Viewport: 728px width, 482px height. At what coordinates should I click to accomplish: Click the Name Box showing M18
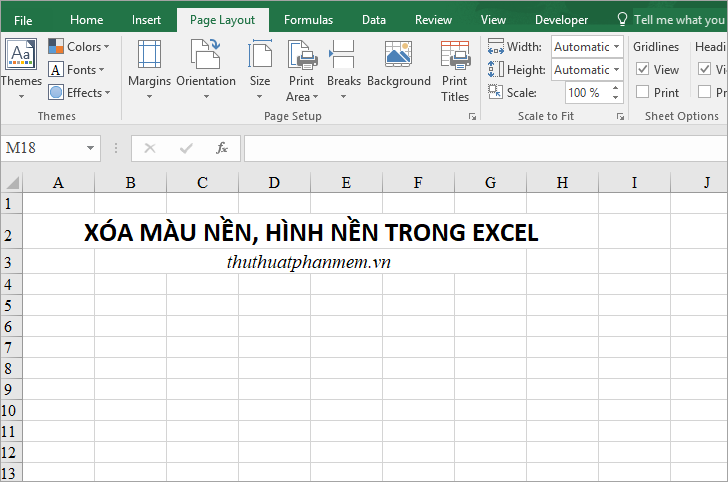[42, 148]
